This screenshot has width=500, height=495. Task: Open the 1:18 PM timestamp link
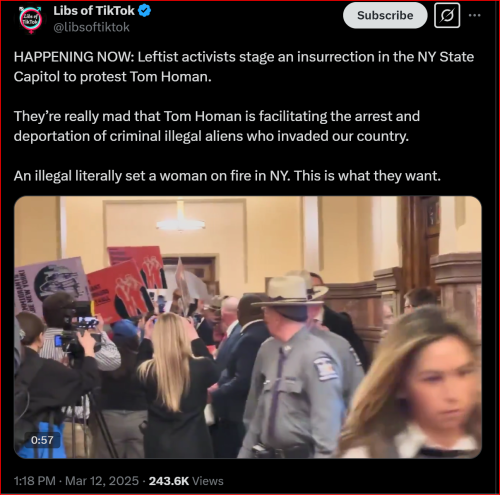coord(35,481)
